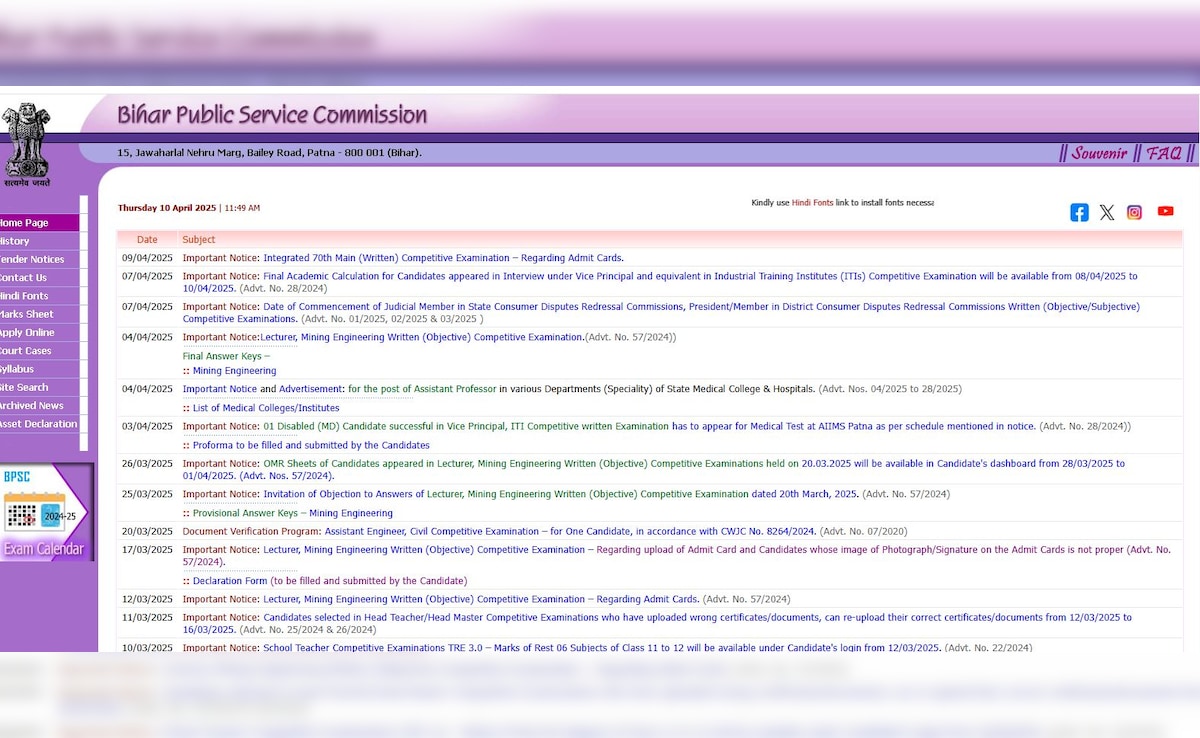Click the Hindi Fonts install link

click(812, 203)
